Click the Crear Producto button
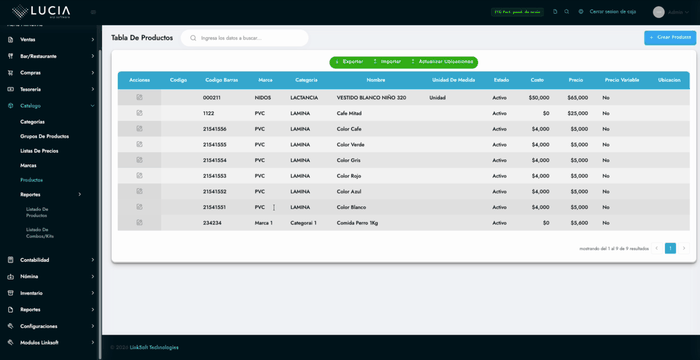This screenshot has height=360, width=700. 670,38
